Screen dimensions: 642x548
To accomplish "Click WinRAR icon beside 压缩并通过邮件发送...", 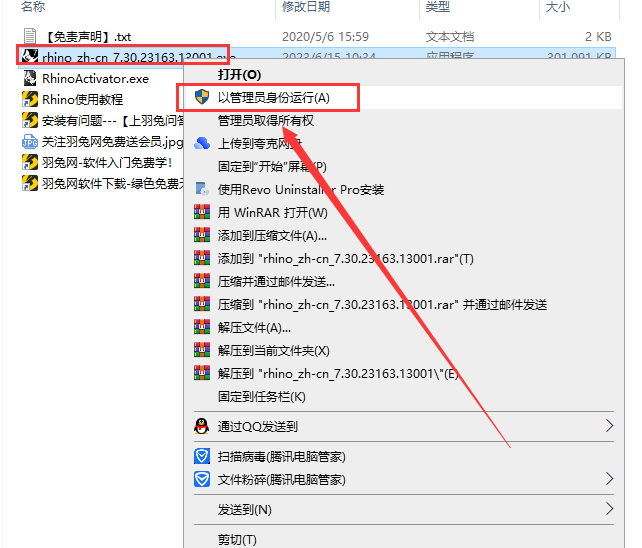I will pos(202,281).
